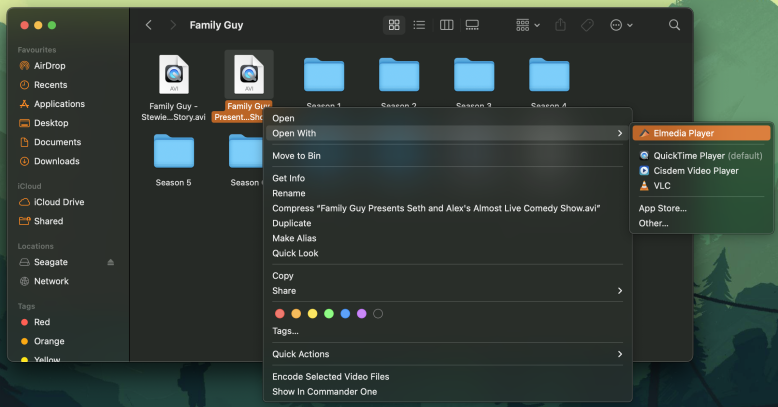Choose Encode Selected Video Files
Viewport: 778px width, 407px height.
448,377
